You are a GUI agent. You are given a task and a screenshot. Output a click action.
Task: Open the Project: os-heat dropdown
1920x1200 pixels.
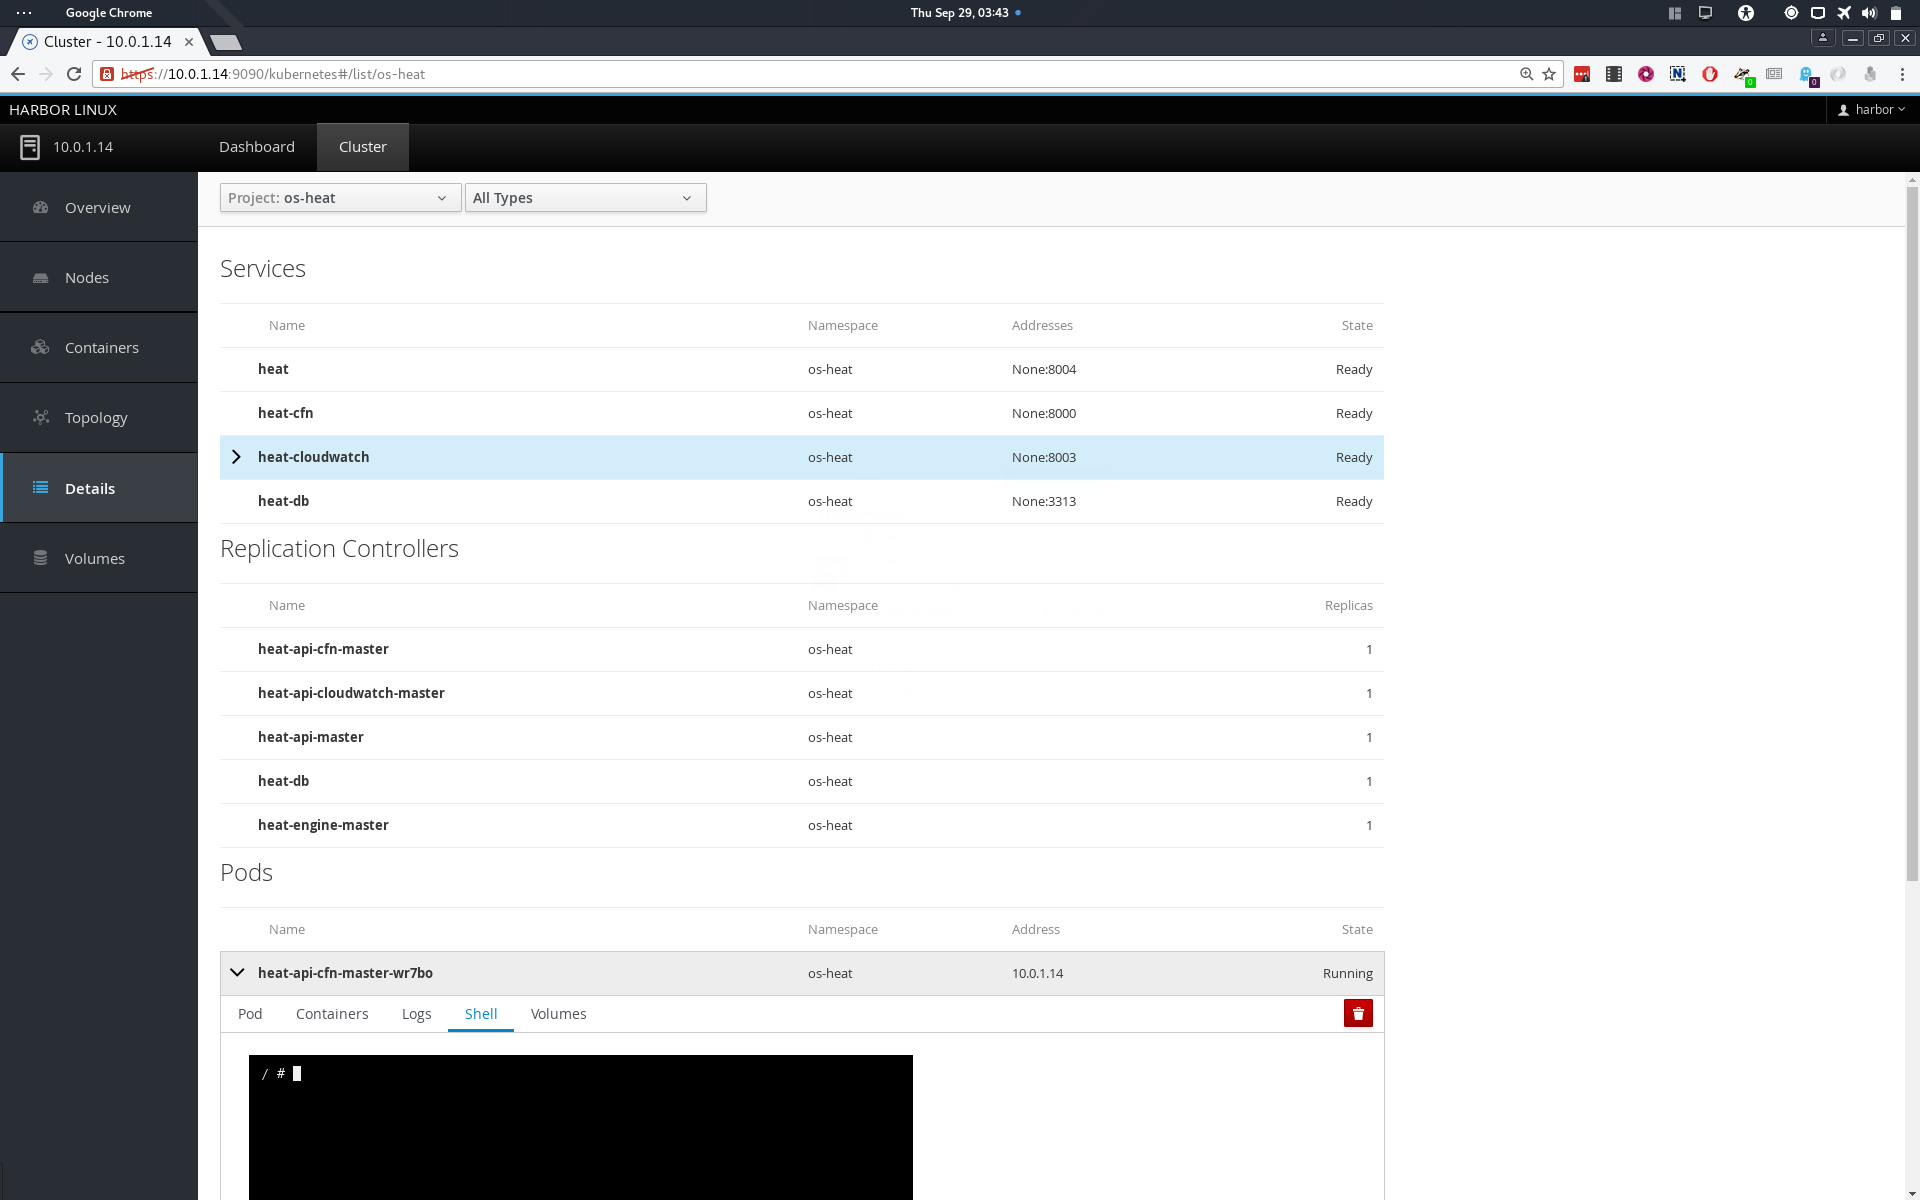pyautogui.click(x=340, y=198)
